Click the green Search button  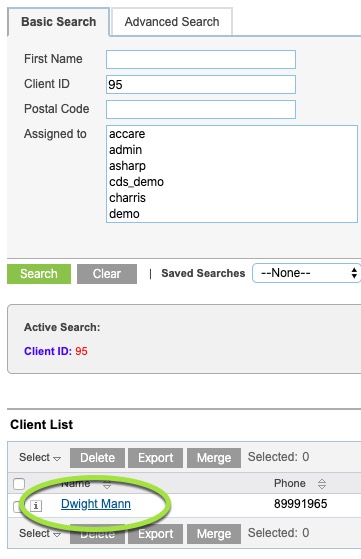click(39, 274)
